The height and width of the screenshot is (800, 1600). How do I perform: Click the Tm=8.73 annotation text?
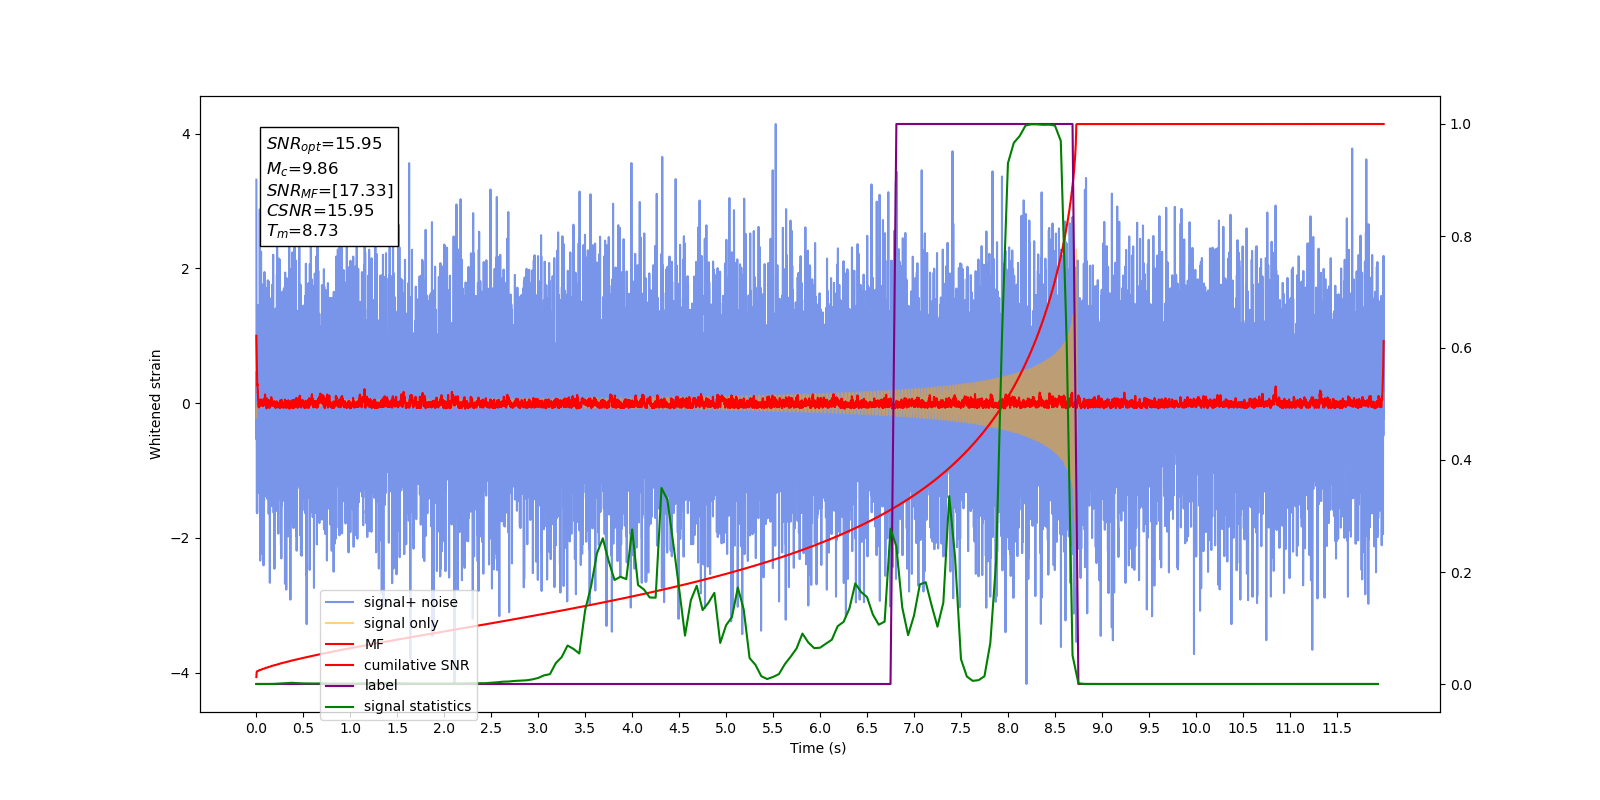302,231
